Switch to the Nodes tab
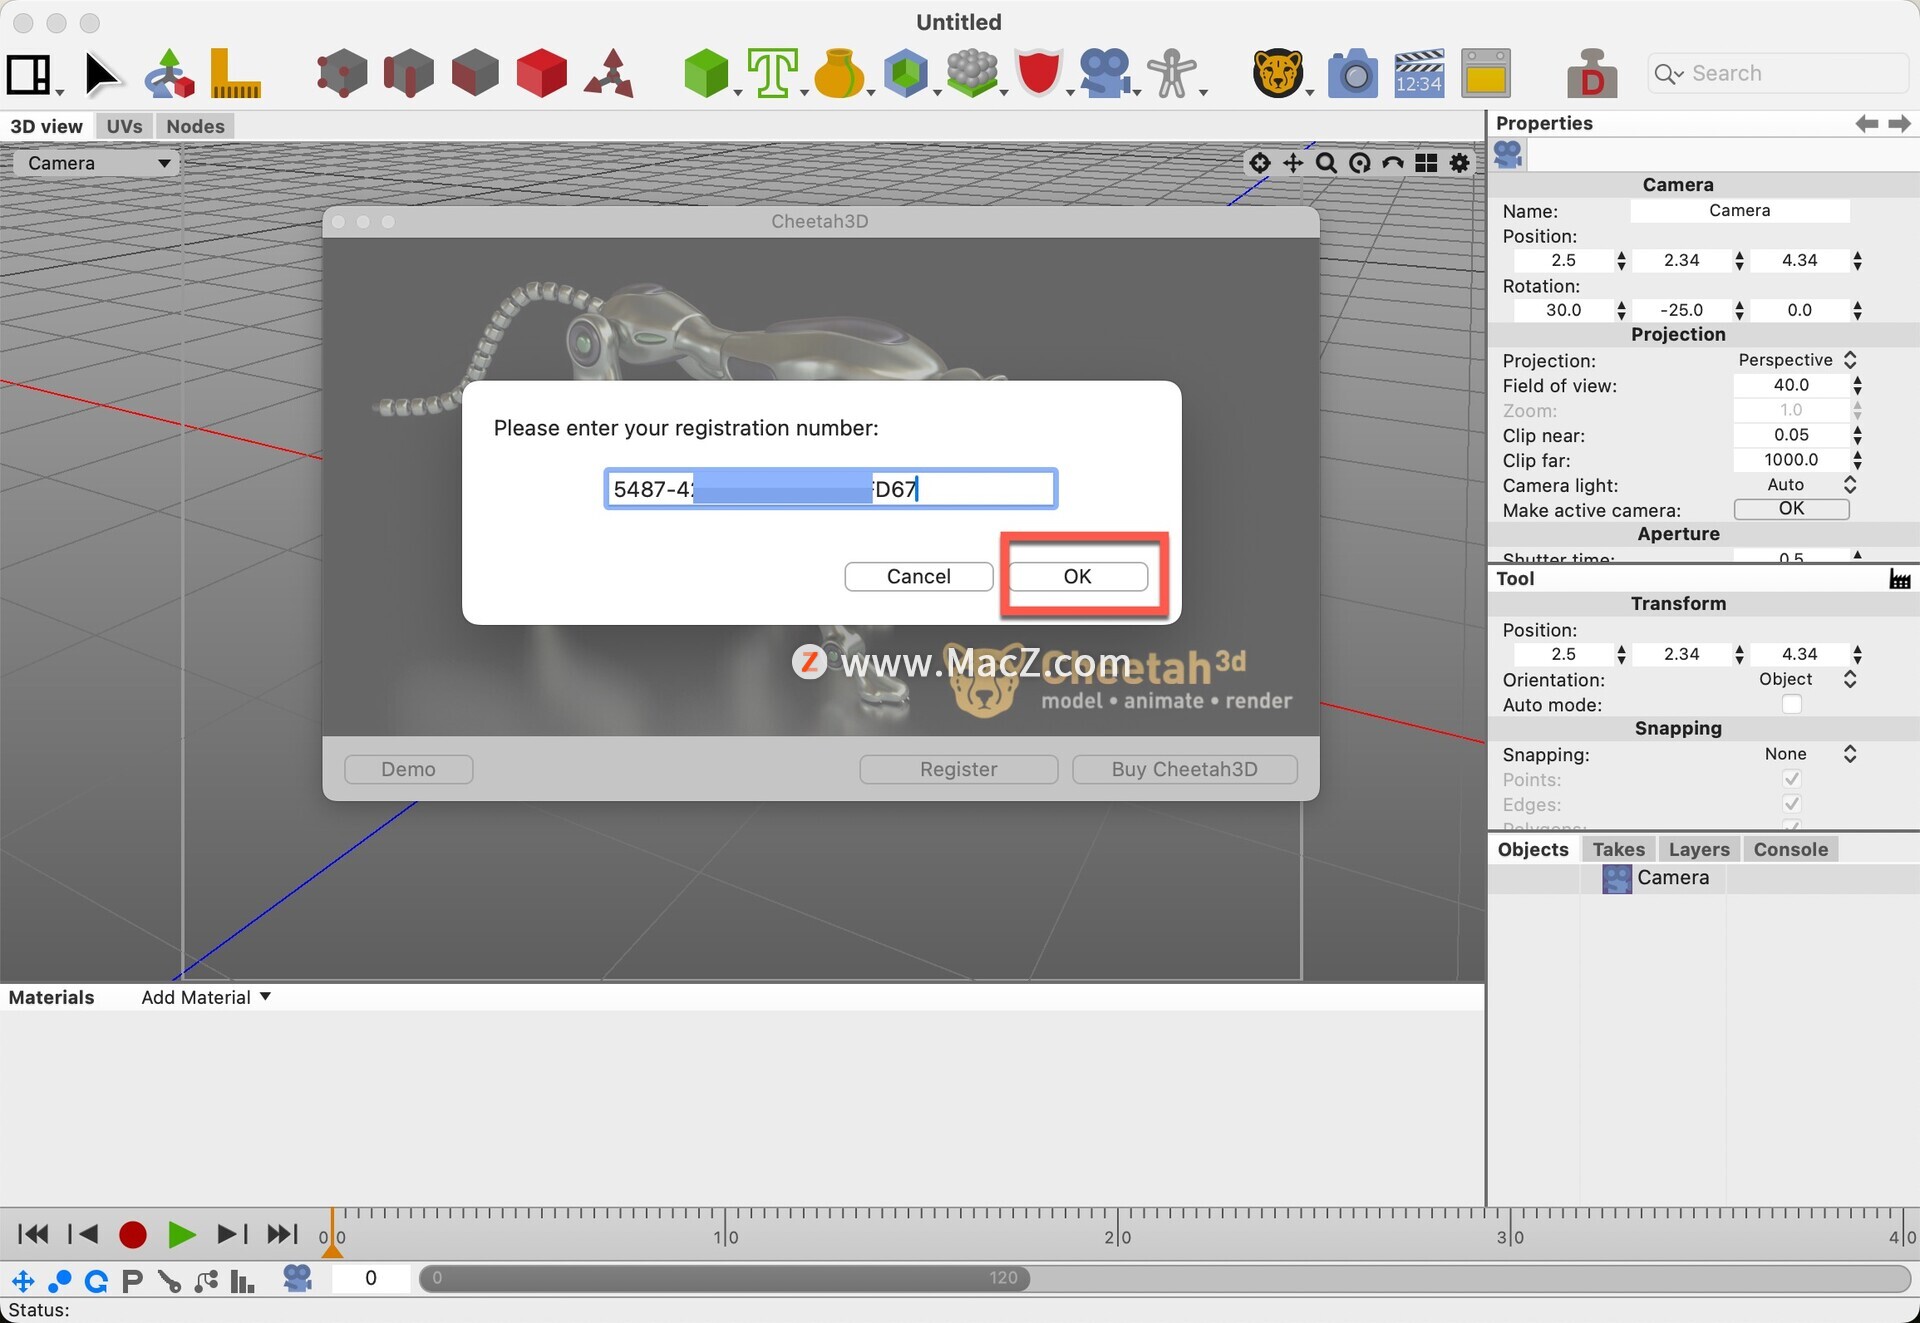1920x1323 pixels. pyautogui.click(x=195, y=126)
